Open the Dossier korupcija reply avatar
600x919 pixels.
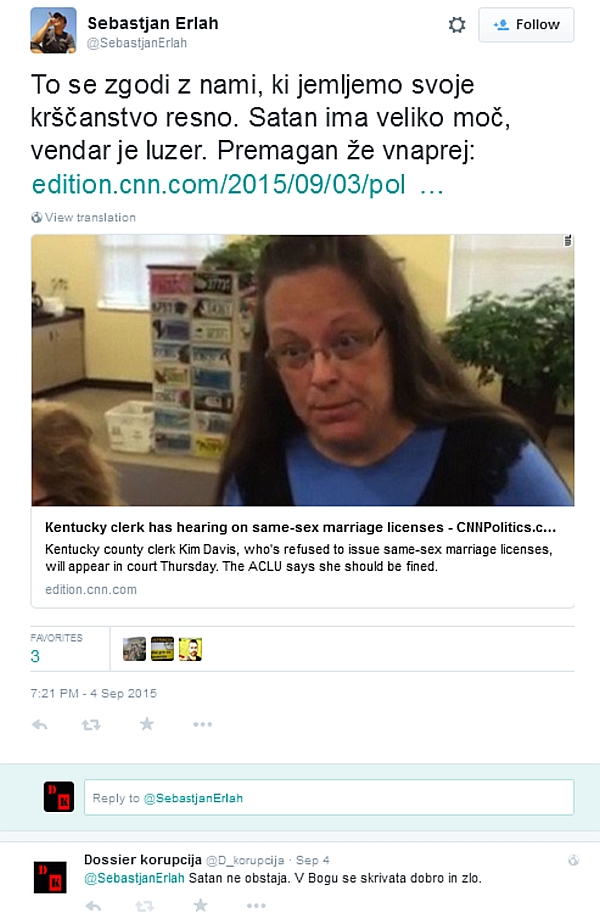coord(50,877)
